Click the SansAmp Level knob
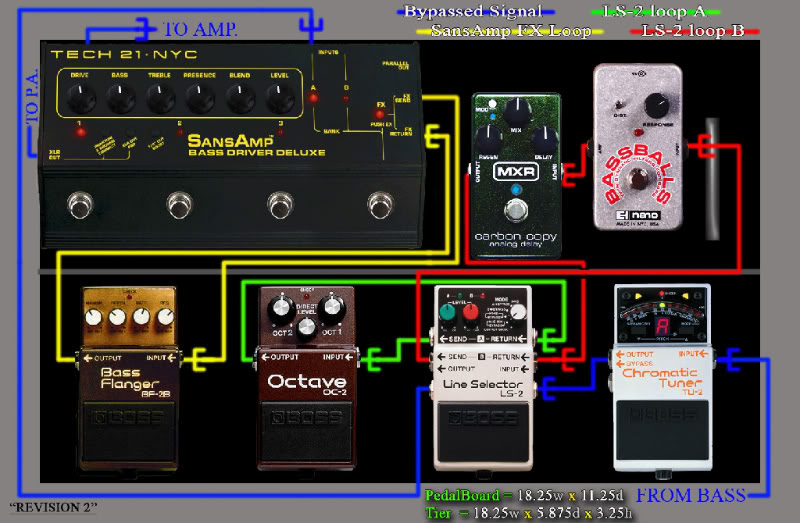Image resolution: width=800 pixels, height=523 pixels. [279, 98]
